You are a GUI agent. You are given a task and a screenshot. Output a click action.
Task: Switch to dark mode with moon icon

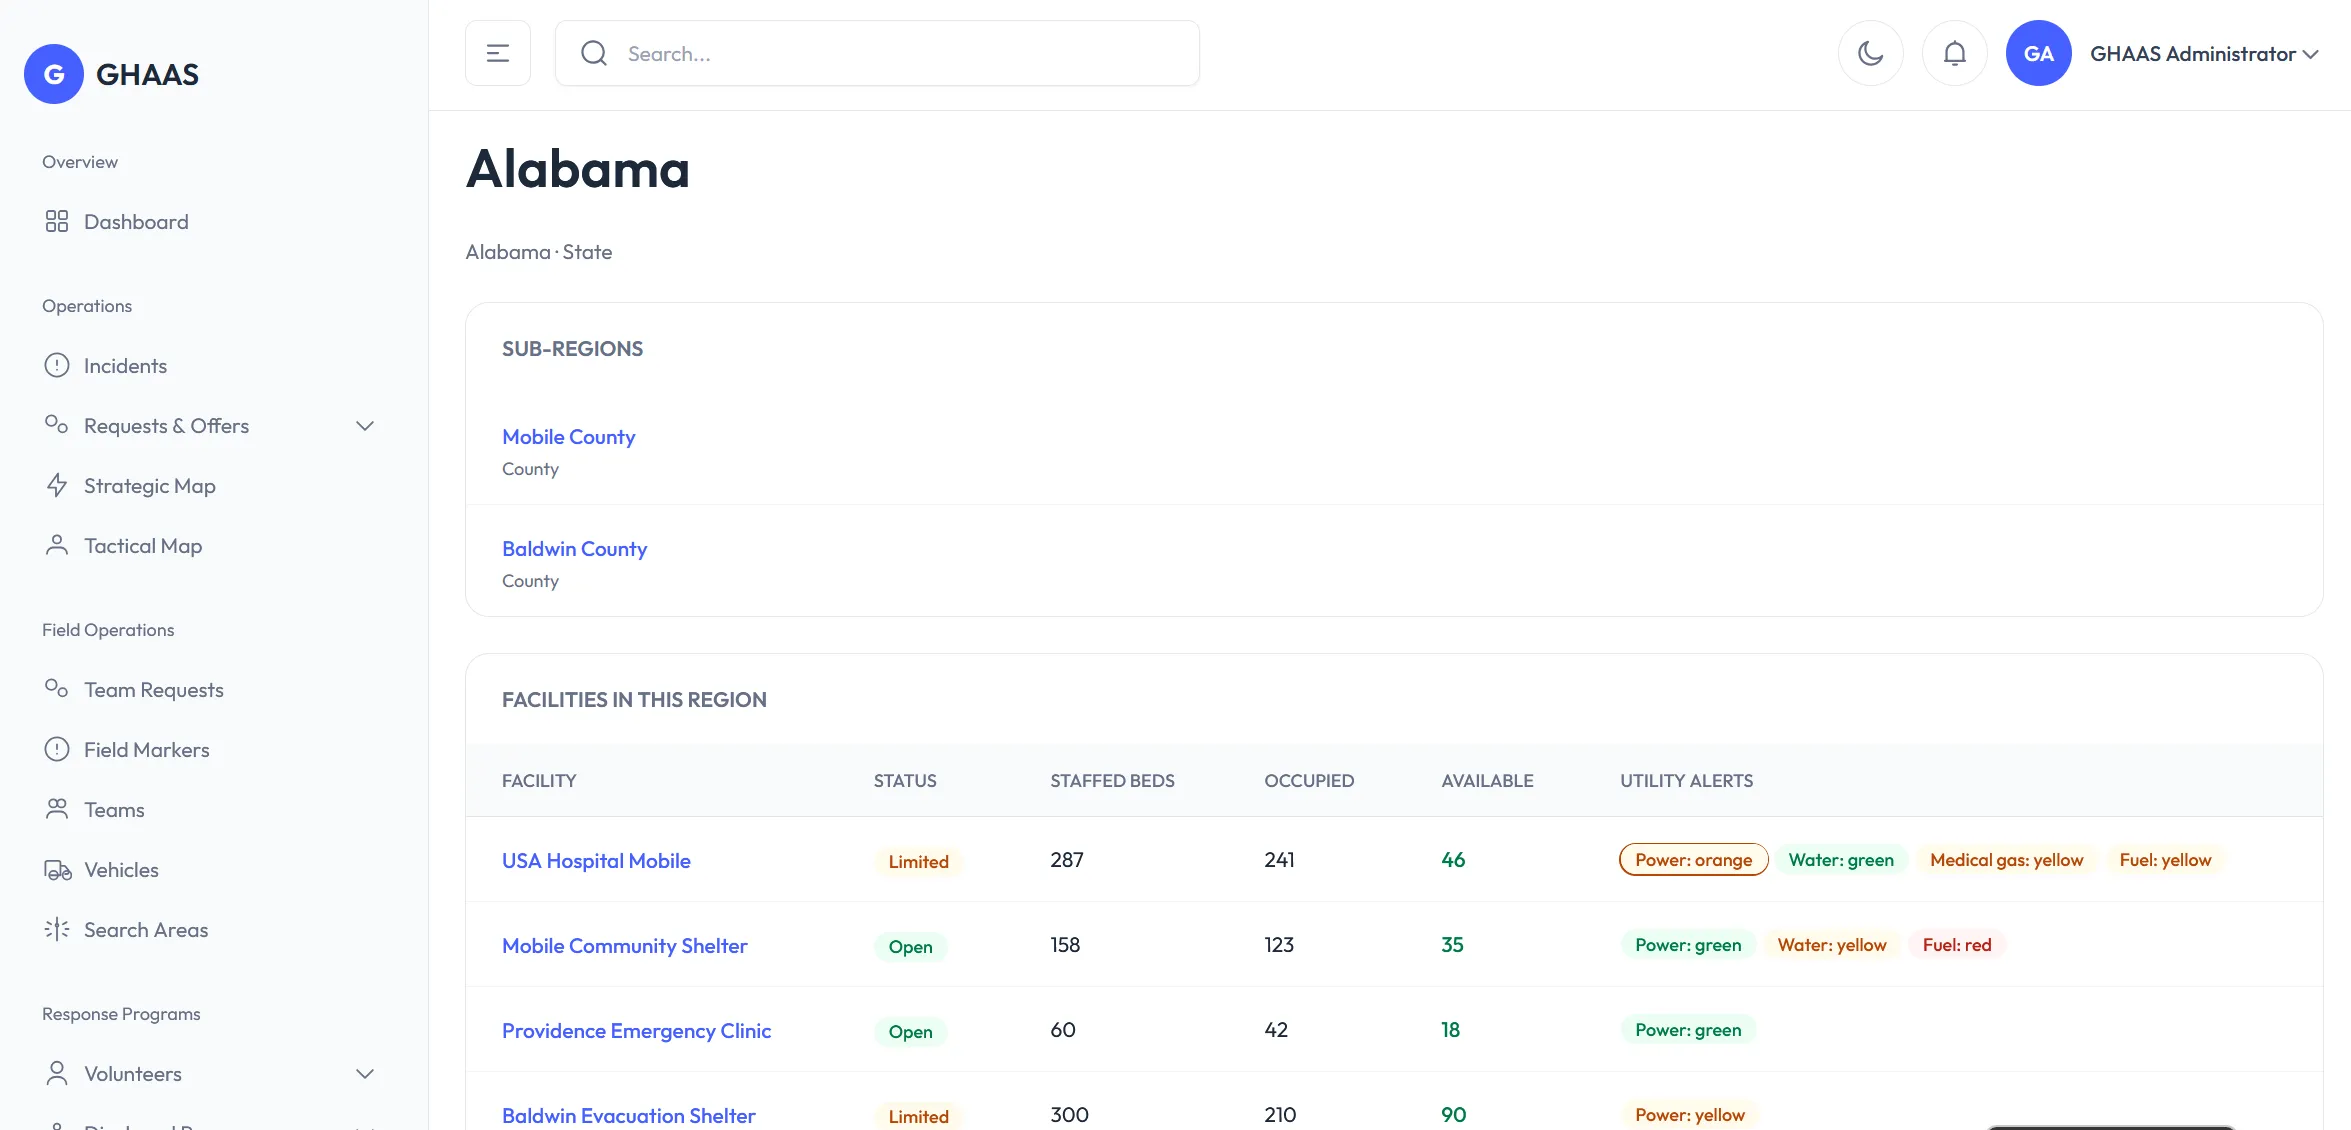(1871, 53)
